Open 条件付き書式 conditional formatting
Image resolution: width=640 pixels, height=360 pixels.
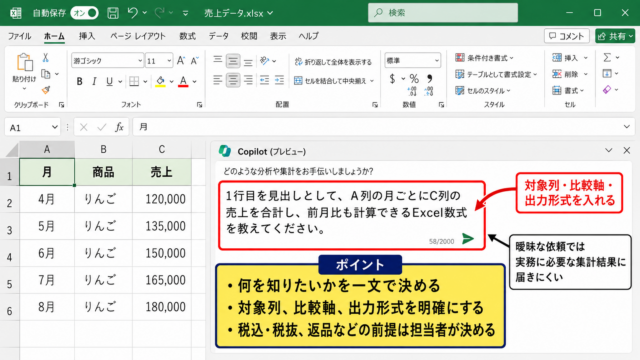pos(484,58)
